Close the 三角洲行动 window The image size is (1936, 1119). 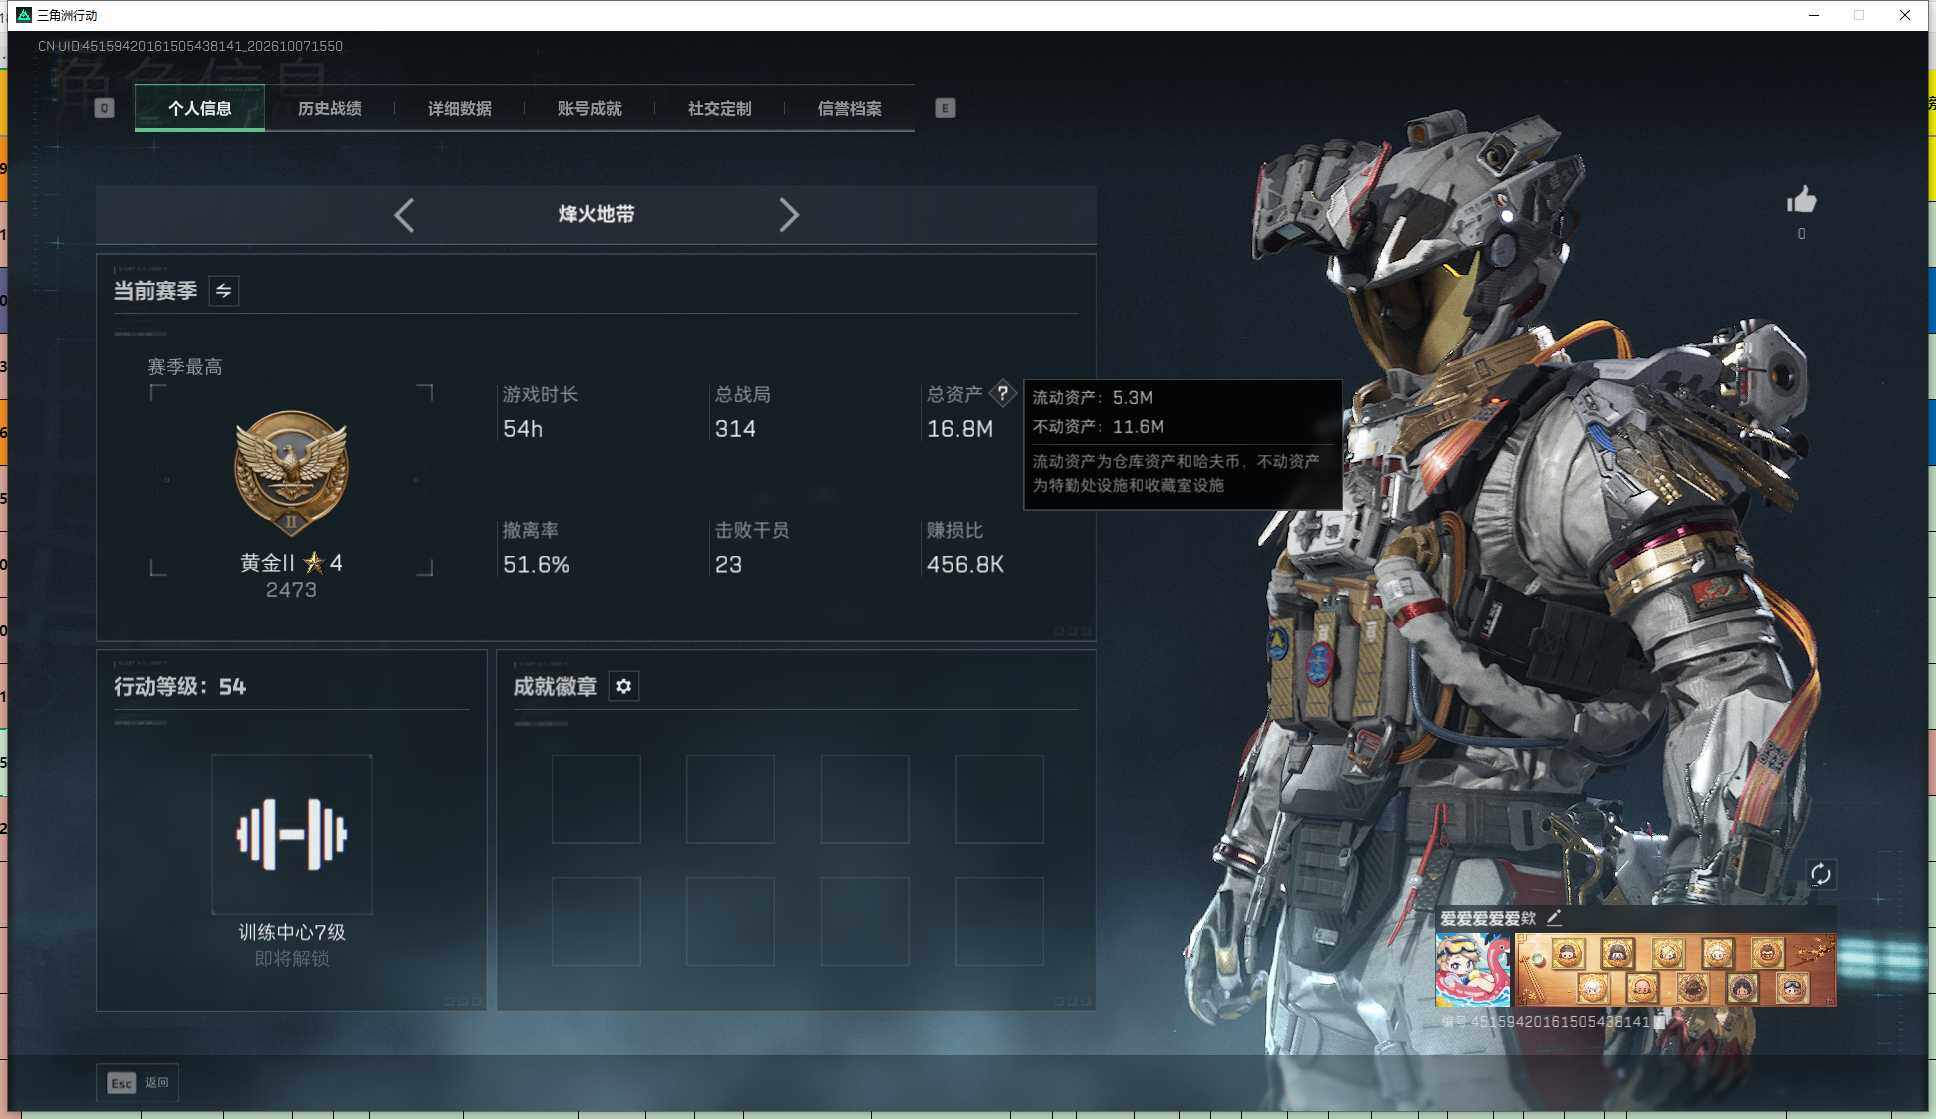(1905, 15)
